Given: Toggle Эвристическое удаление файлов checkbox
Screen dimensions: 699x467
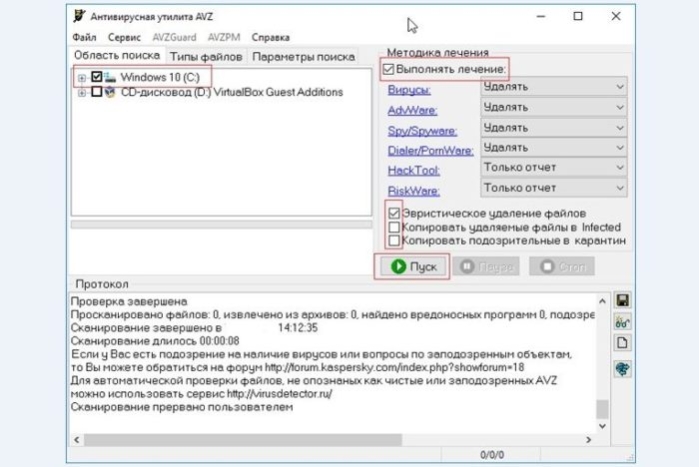Looking at the screenshot, I should coord(394,213).
